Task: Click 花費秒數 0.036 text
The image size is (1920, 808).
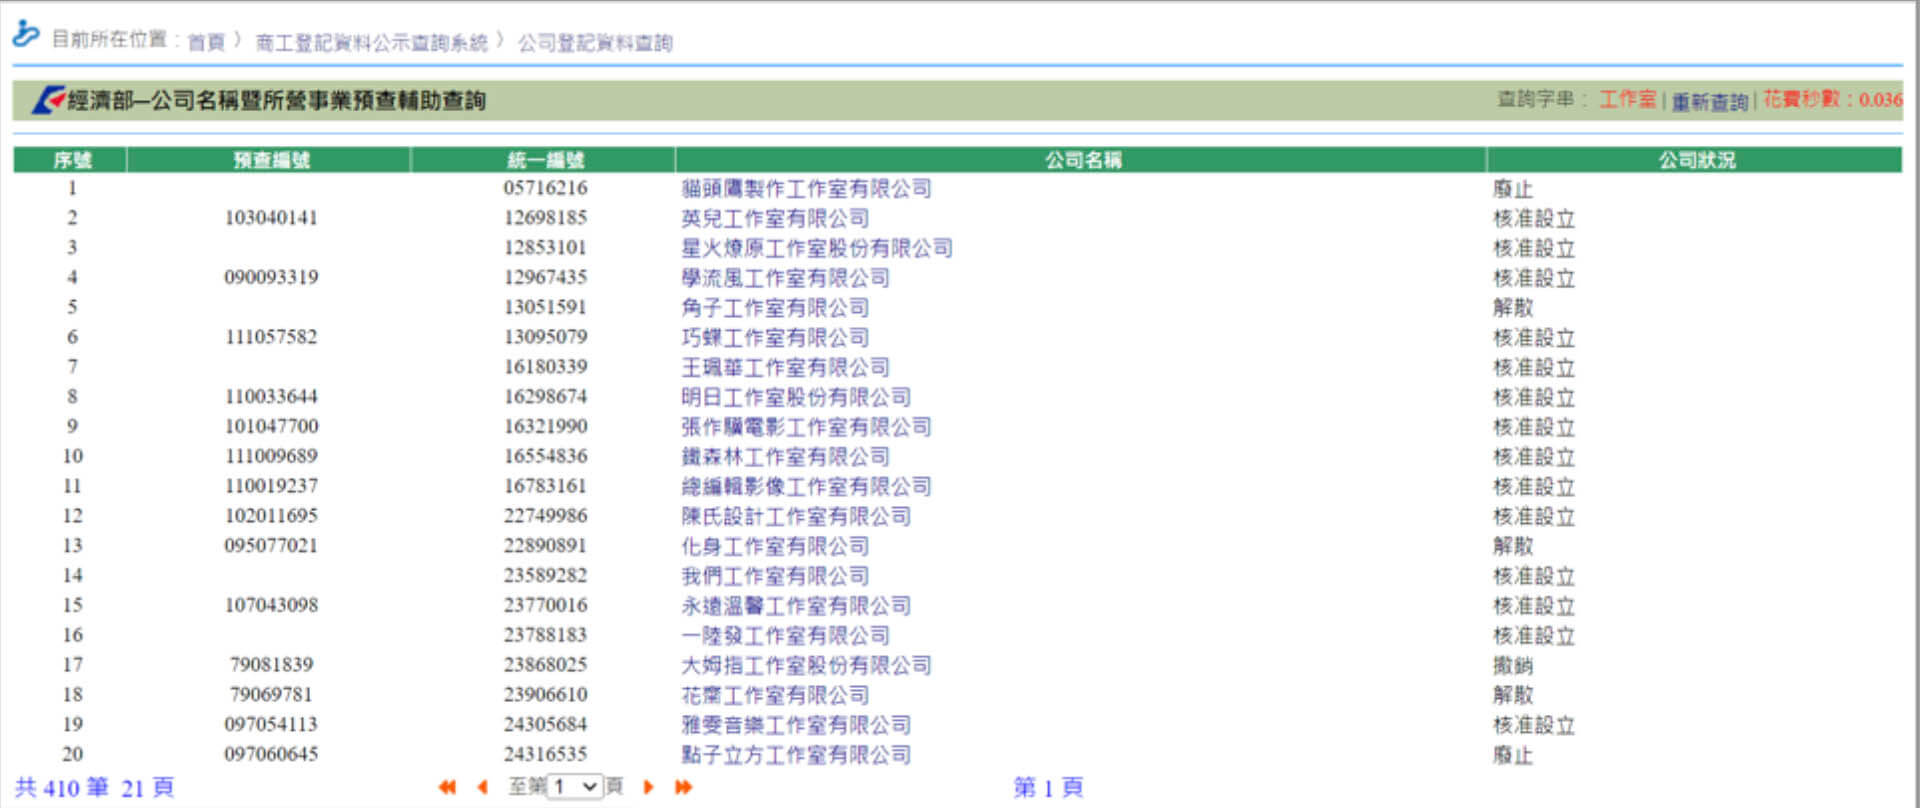Action: click(x=1832, y=99)
